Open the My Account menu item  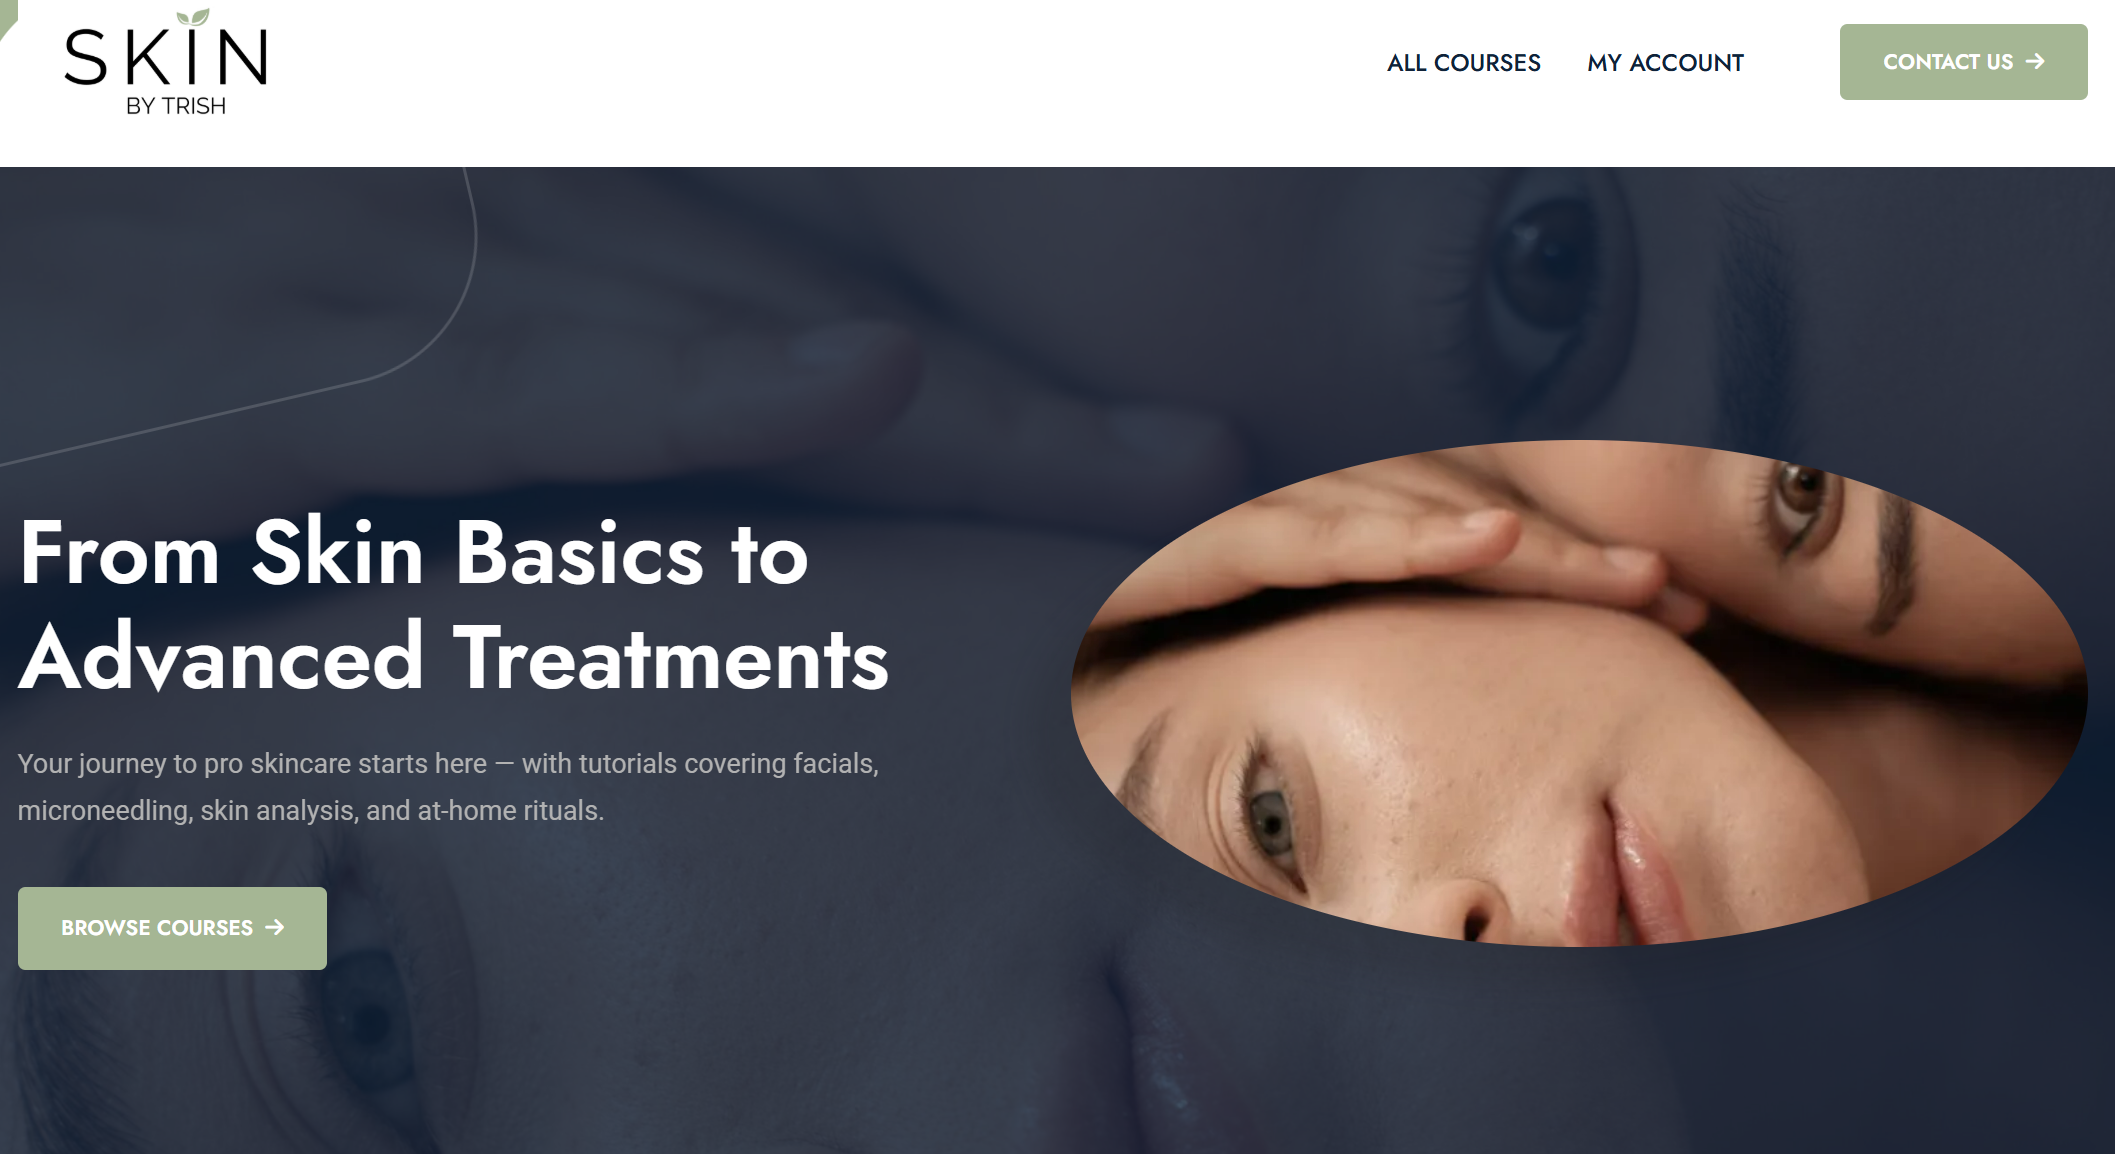pos(1665,63)
